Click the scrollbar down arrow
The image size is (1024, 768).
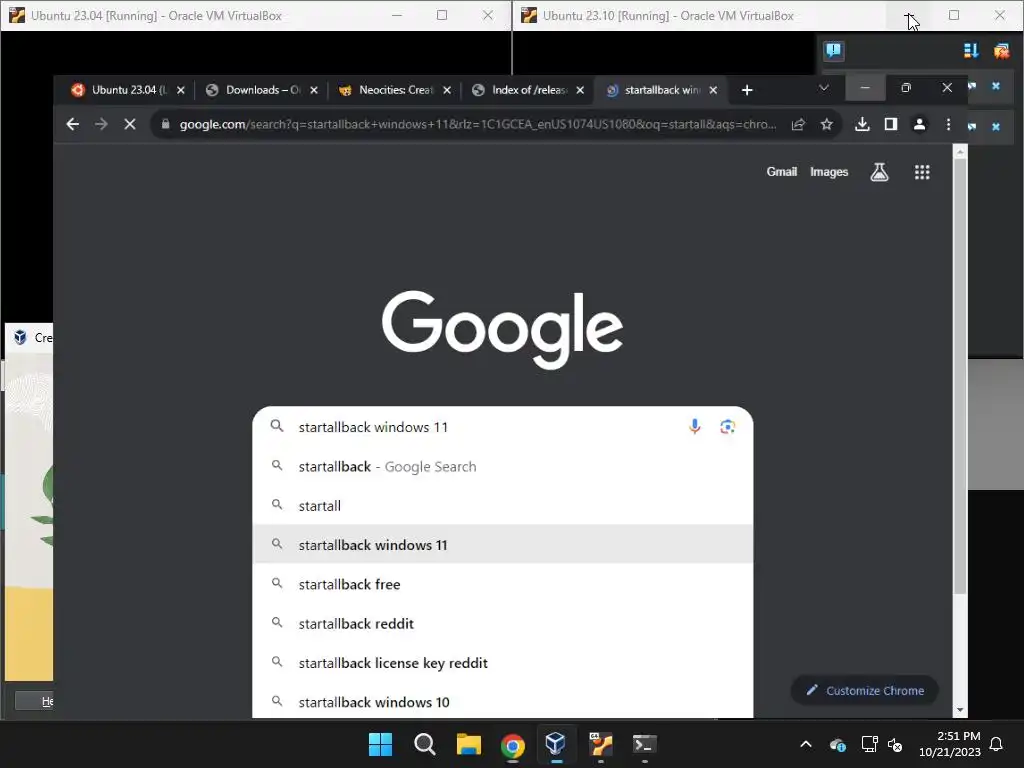click(959, 710)
